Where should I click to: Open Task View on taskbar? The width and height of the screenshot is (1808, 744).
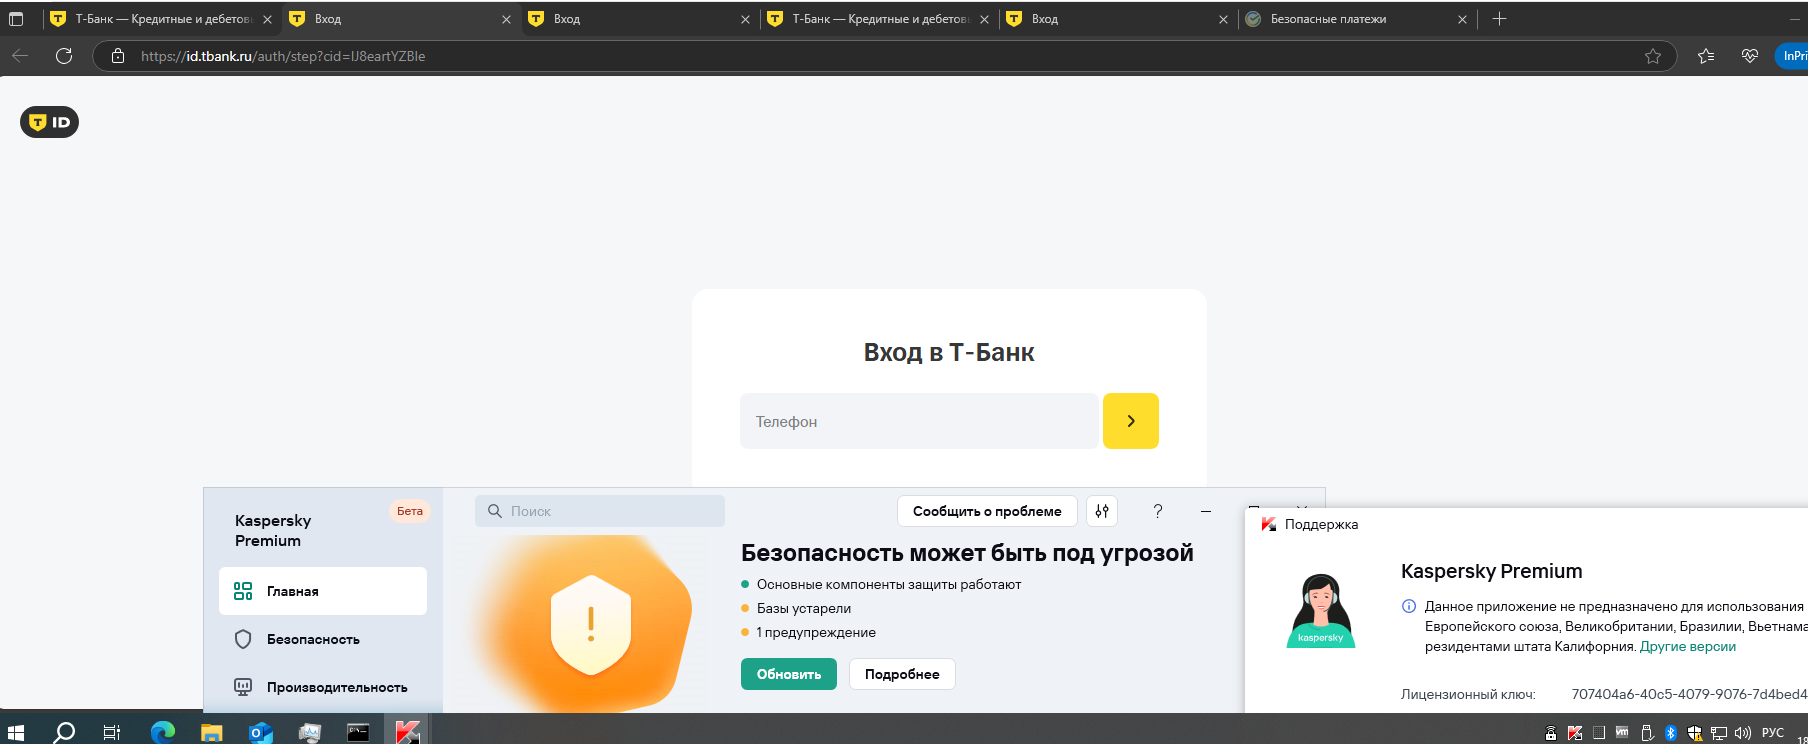point(112,733)
